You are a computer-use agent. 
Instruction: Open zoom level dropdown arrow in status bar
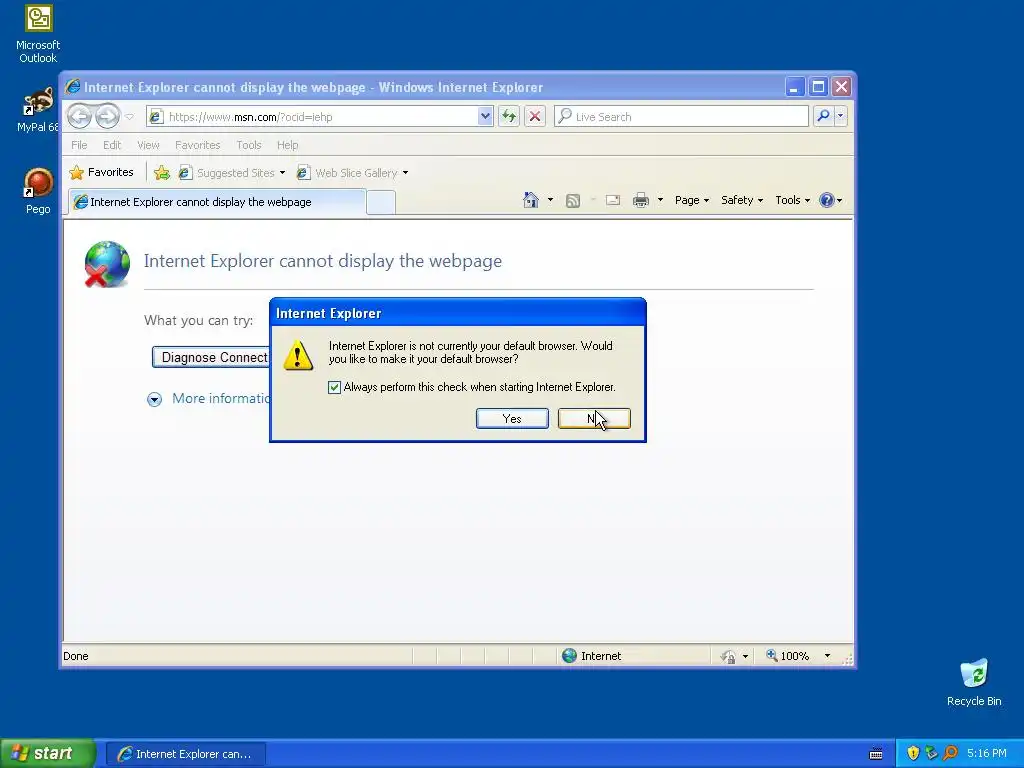click(827, 656)
